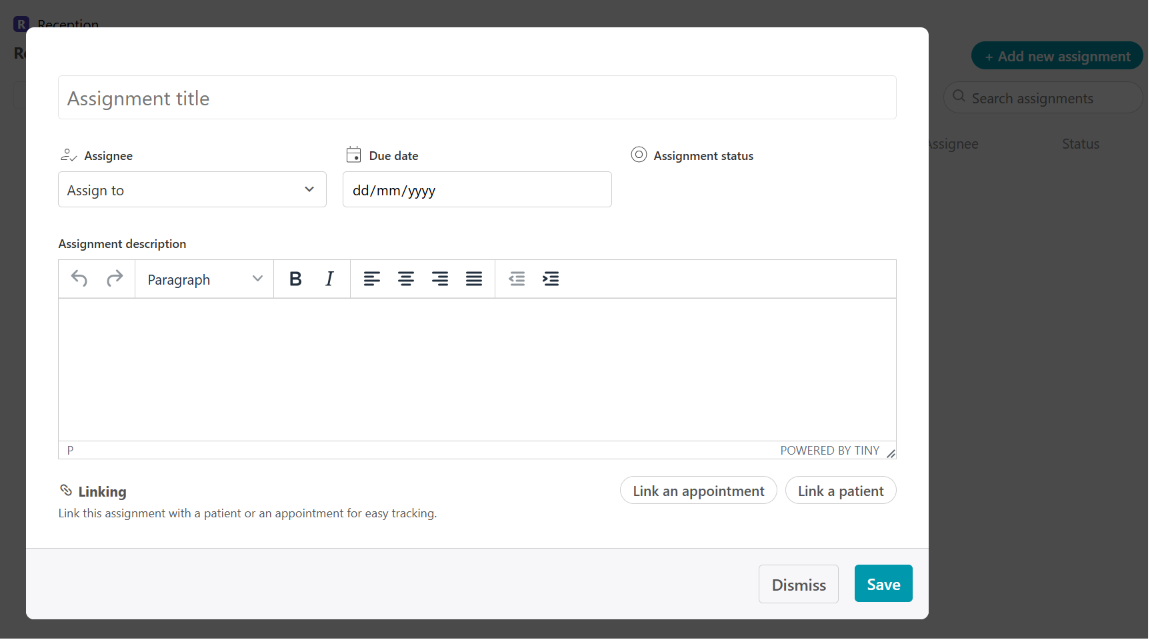Click Link a patient button

pos(840,491)
